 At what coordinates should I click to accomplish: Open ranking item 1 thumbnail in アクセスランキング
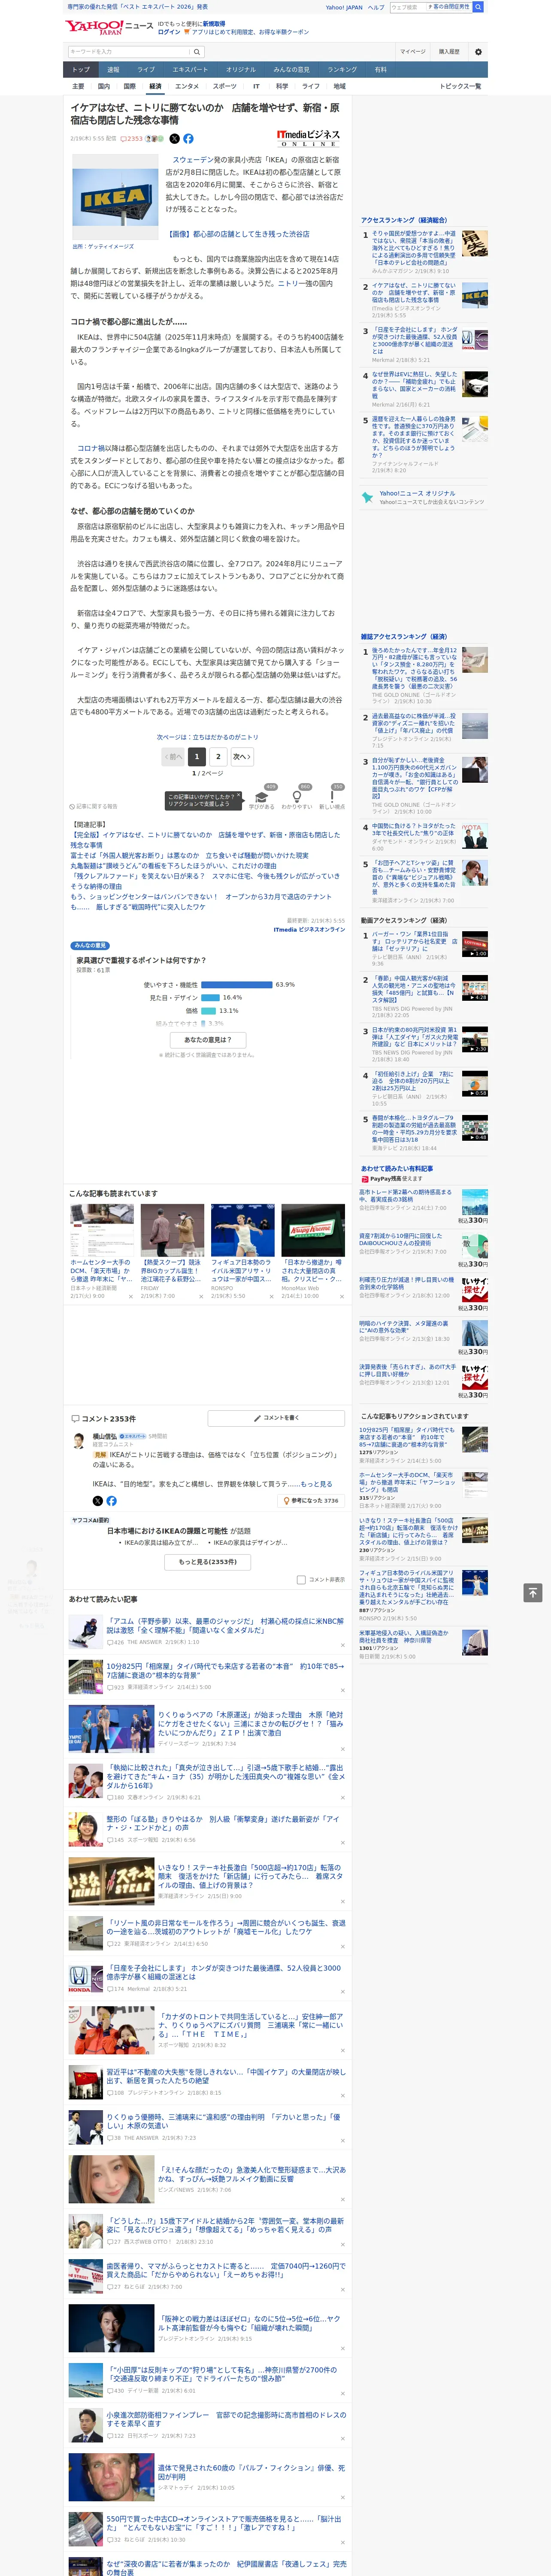pos(475,244)
